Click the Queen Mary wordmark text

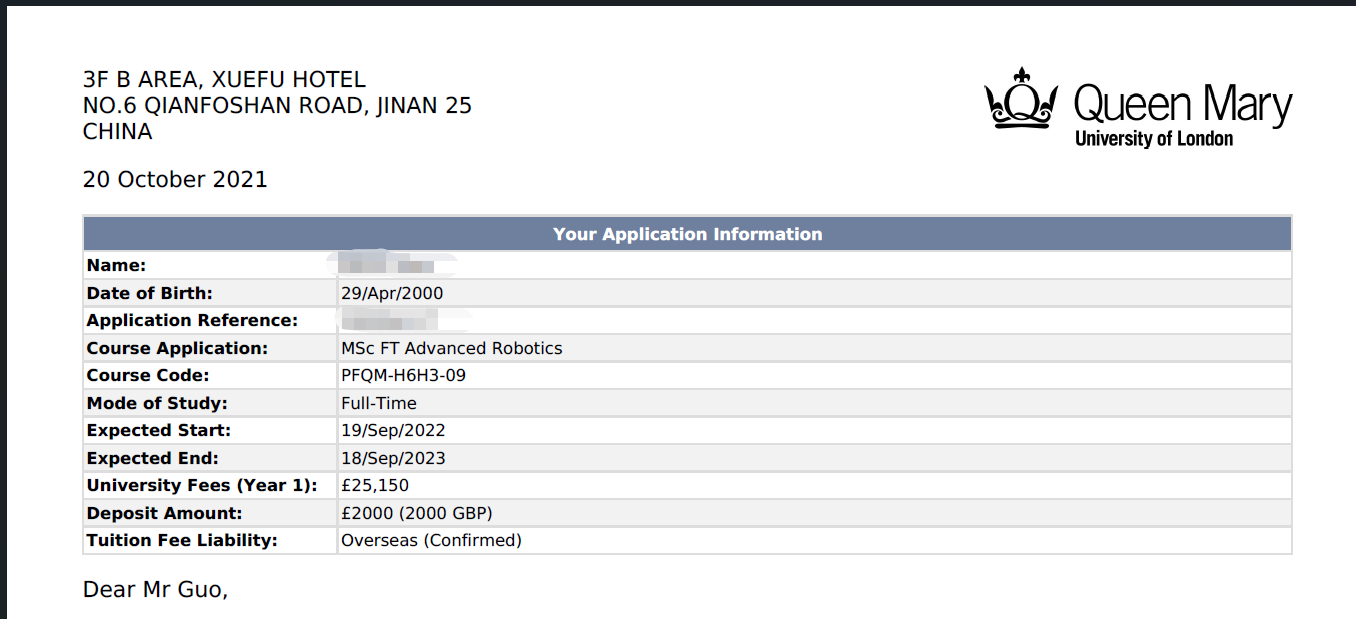click(x=1182, y=105)
